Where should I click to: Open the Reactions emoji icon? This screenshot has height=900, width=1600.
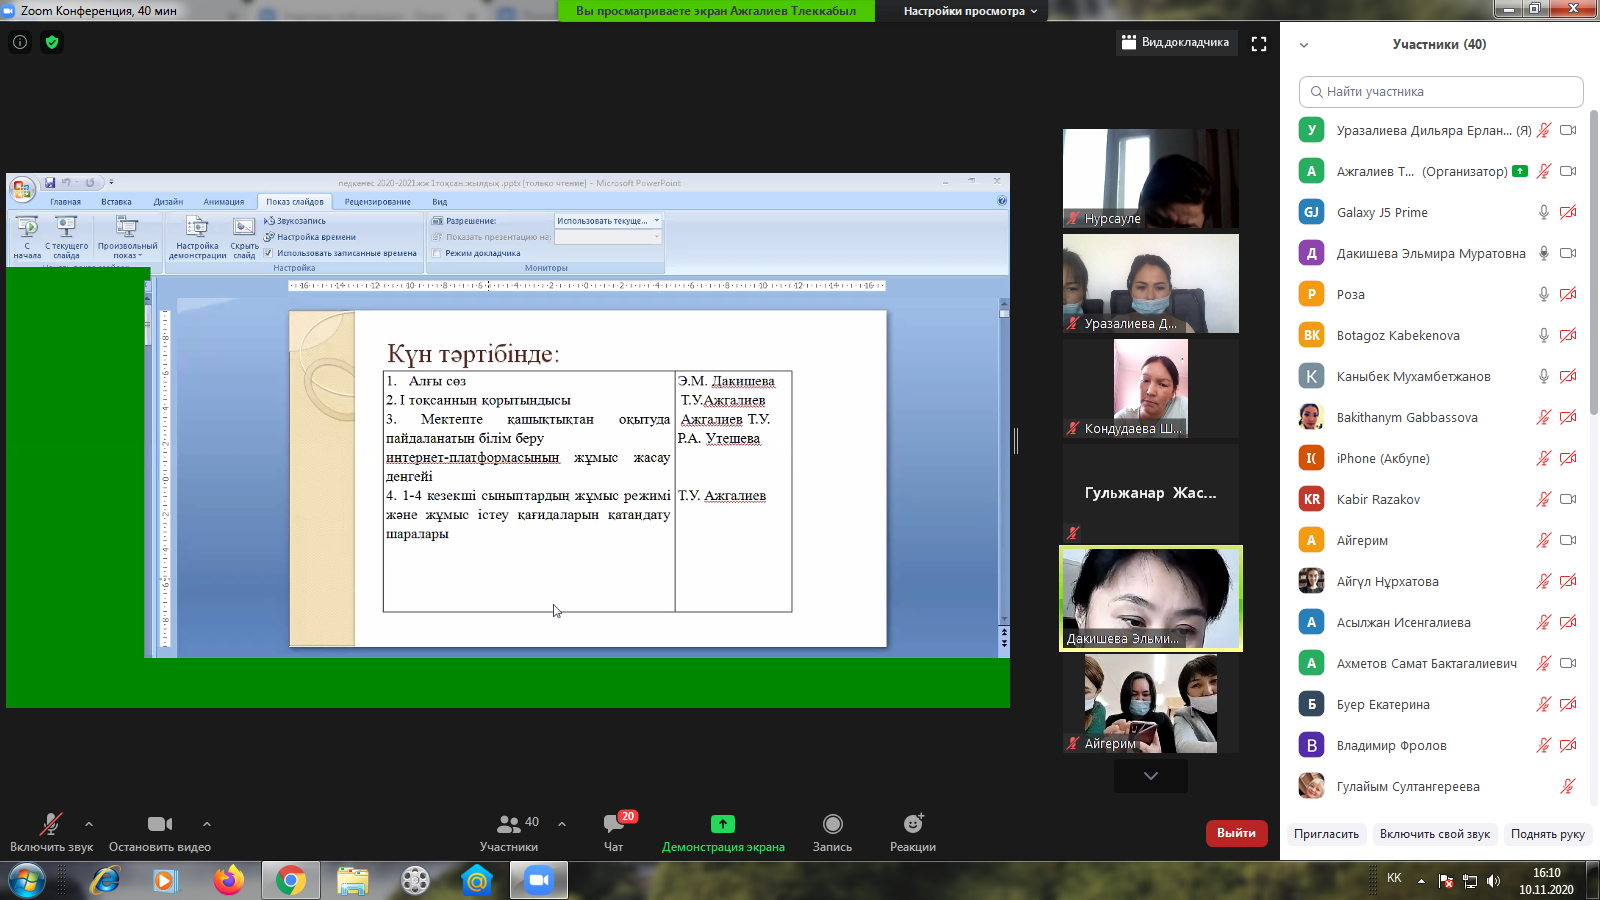pos(912,824)
